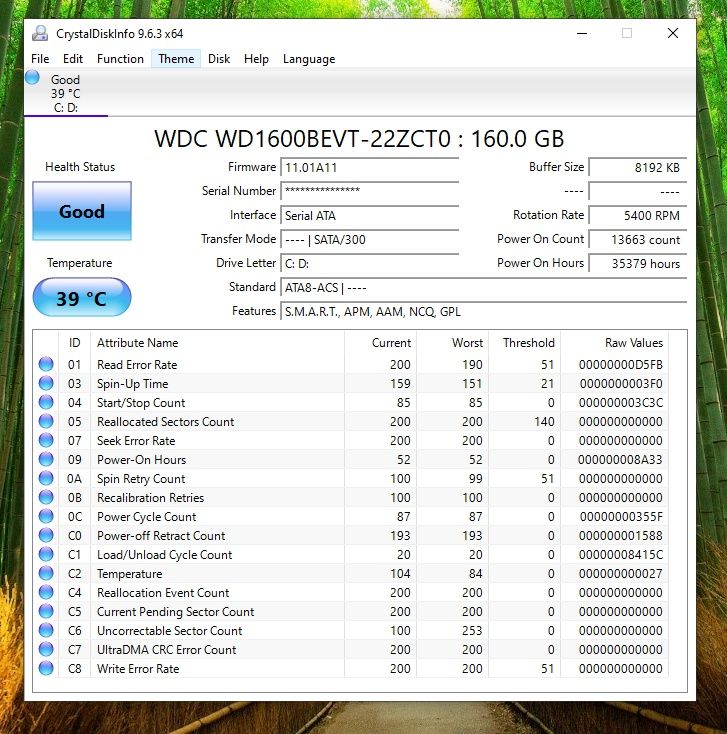727x734 pixels.
Task: Minimize the CrystalDiskInfo window
Action: [x=582, y=33]
